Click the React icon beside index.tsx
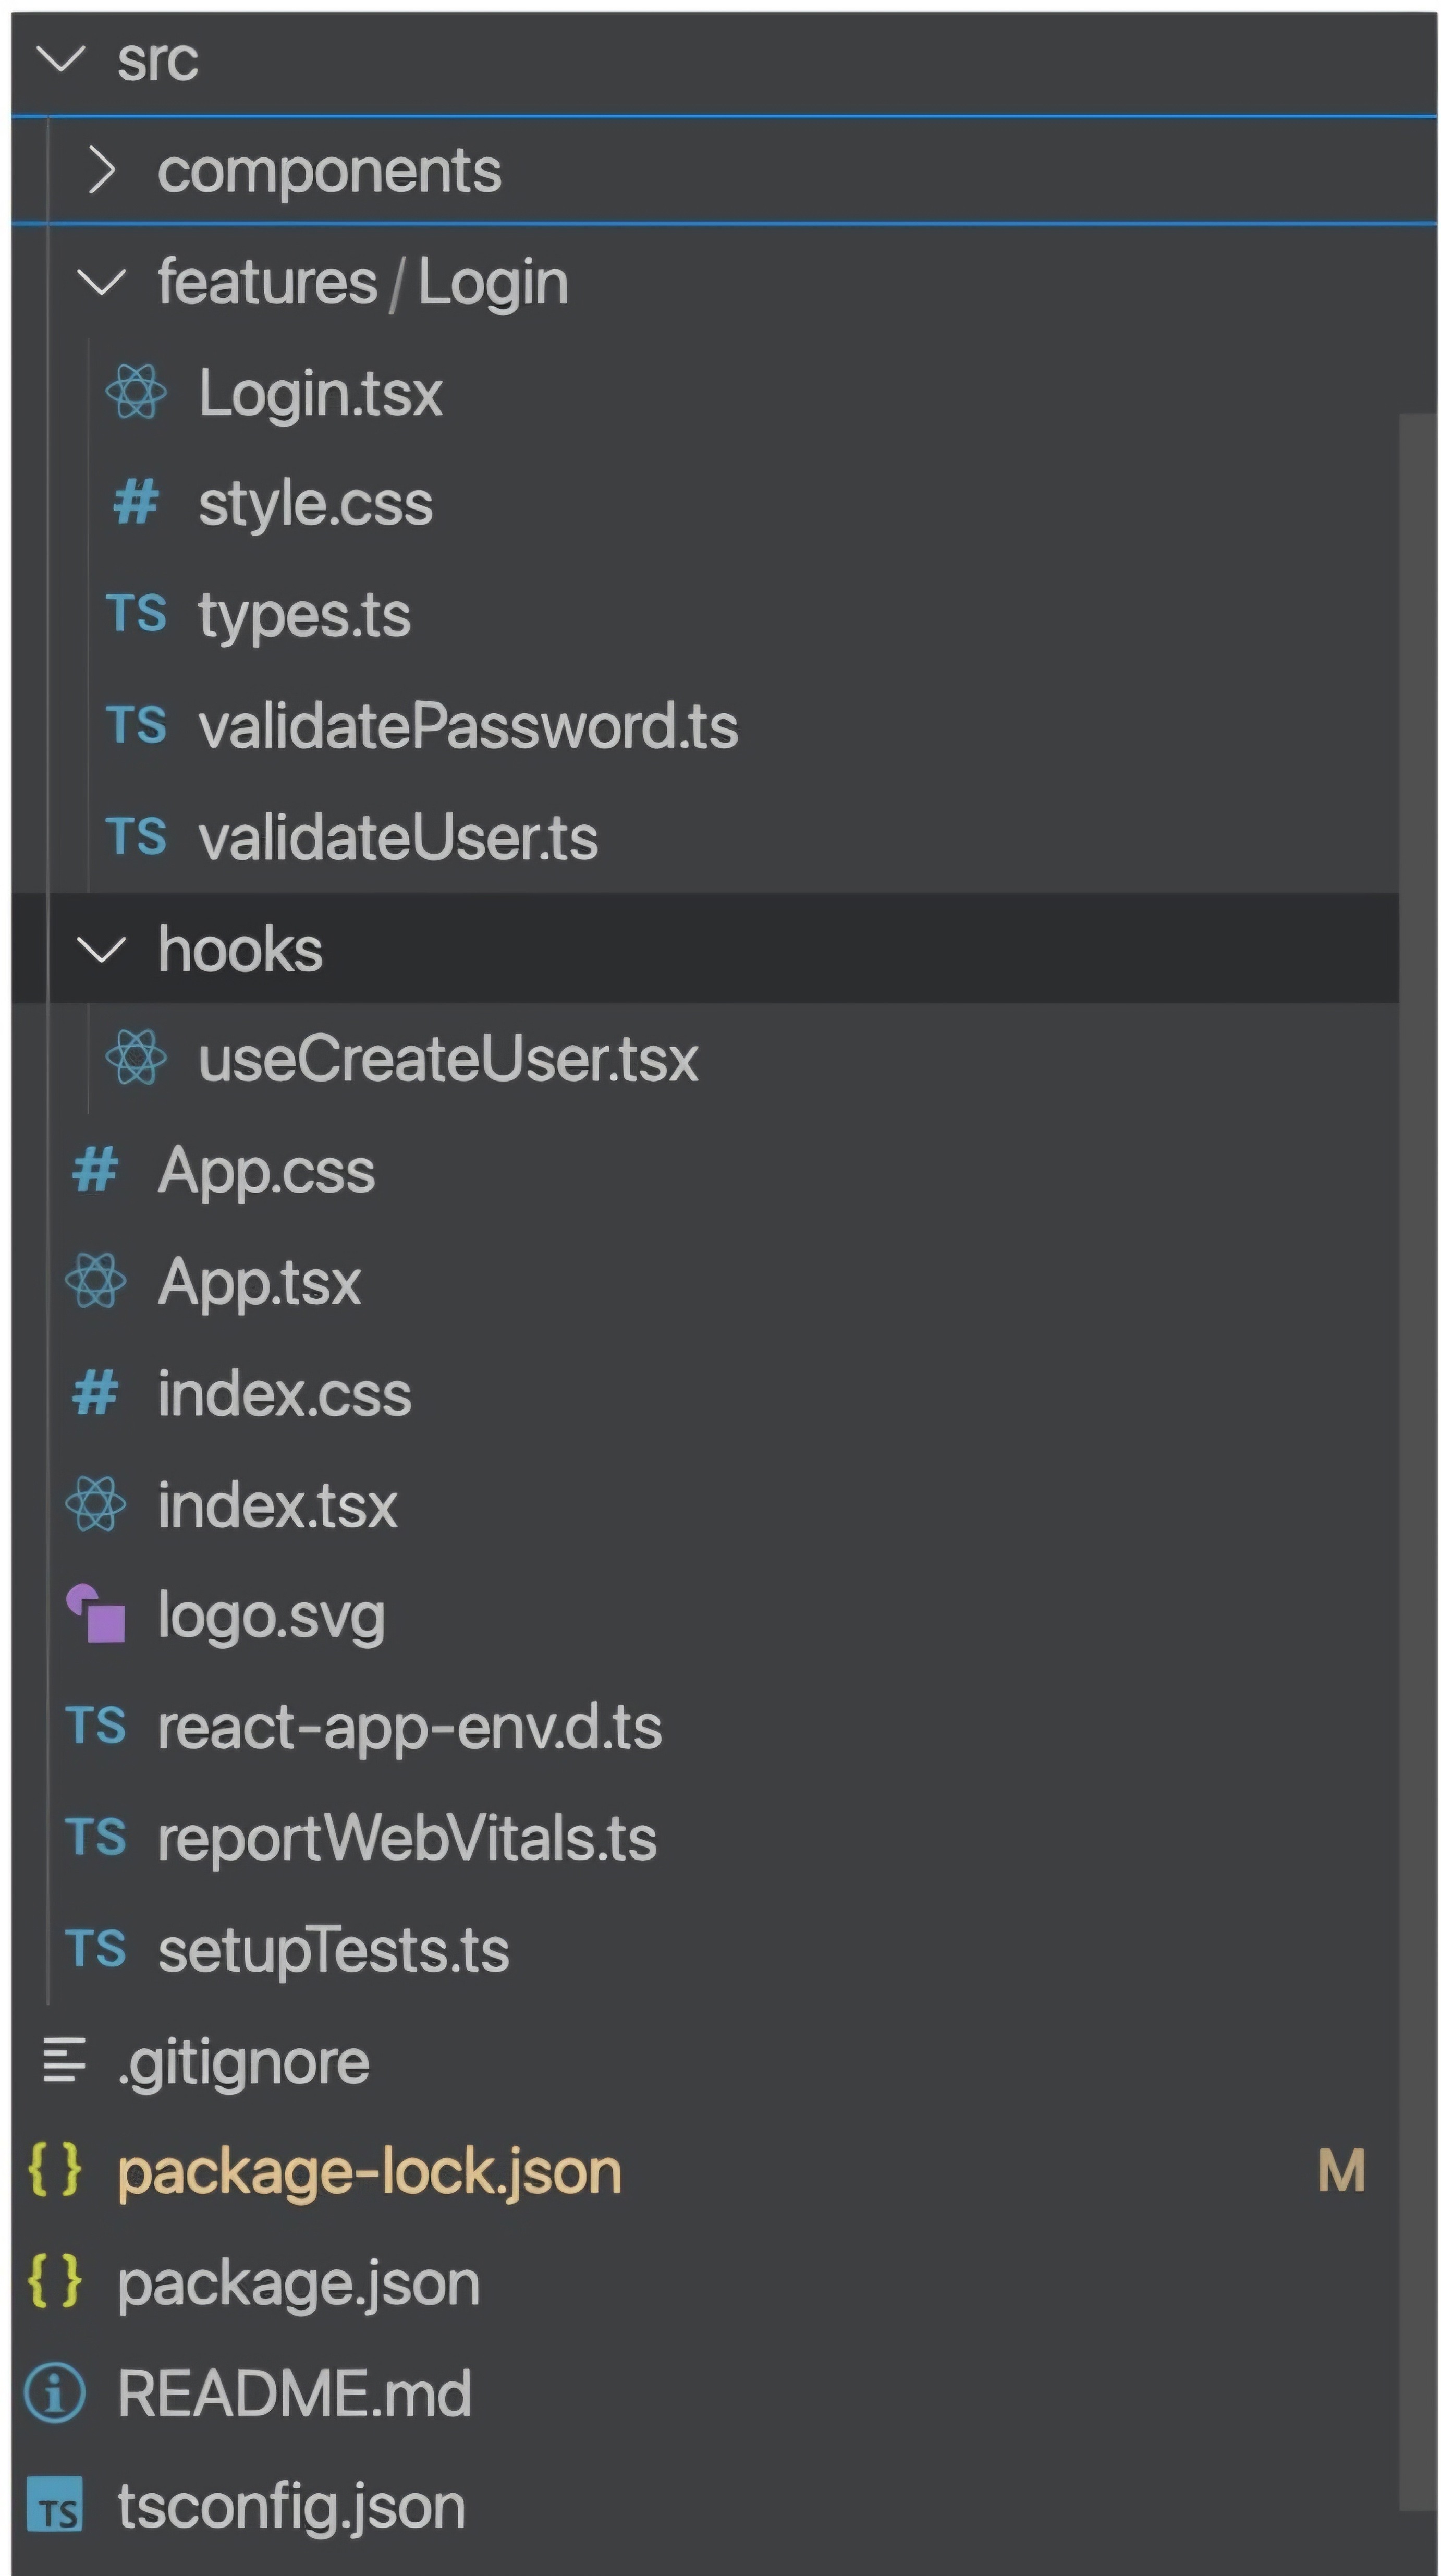The image size is (1441, 2576). [x=96, y=1504]
